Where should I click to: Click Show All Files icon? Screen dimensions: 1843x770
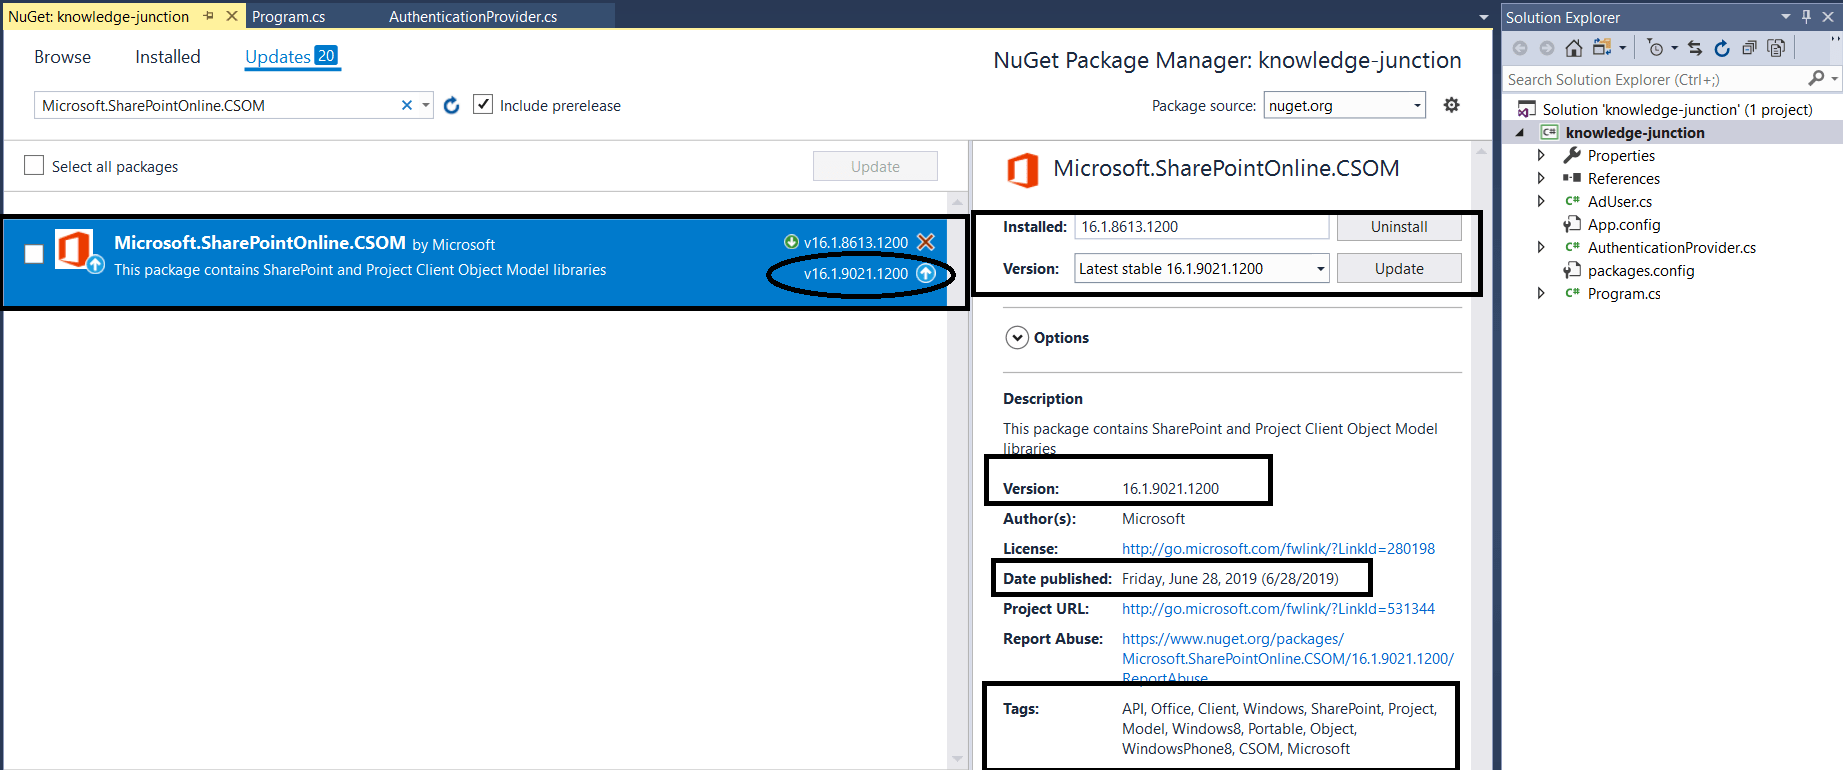click(x=1776, y=48)
